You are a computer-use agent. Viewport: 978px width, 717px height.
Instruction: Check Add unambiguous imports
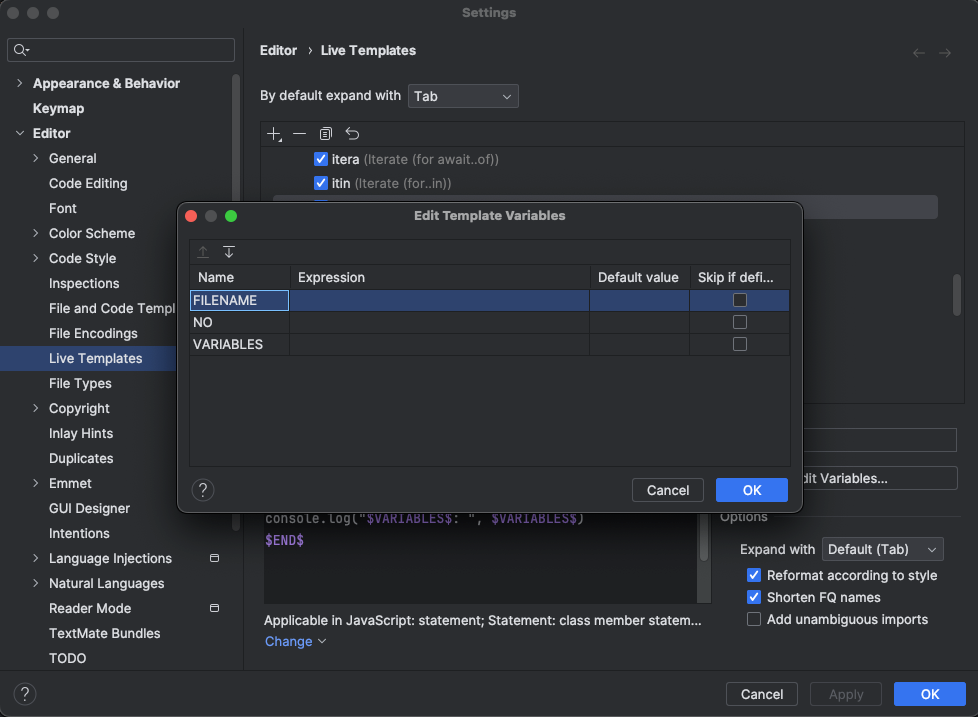coord(753,619)
